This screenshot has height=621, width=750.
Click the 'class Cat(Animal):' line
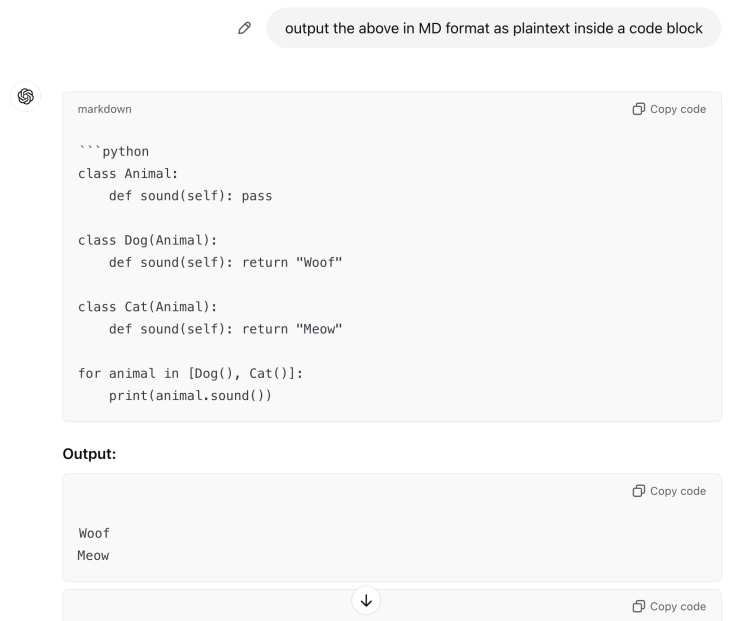147,306
